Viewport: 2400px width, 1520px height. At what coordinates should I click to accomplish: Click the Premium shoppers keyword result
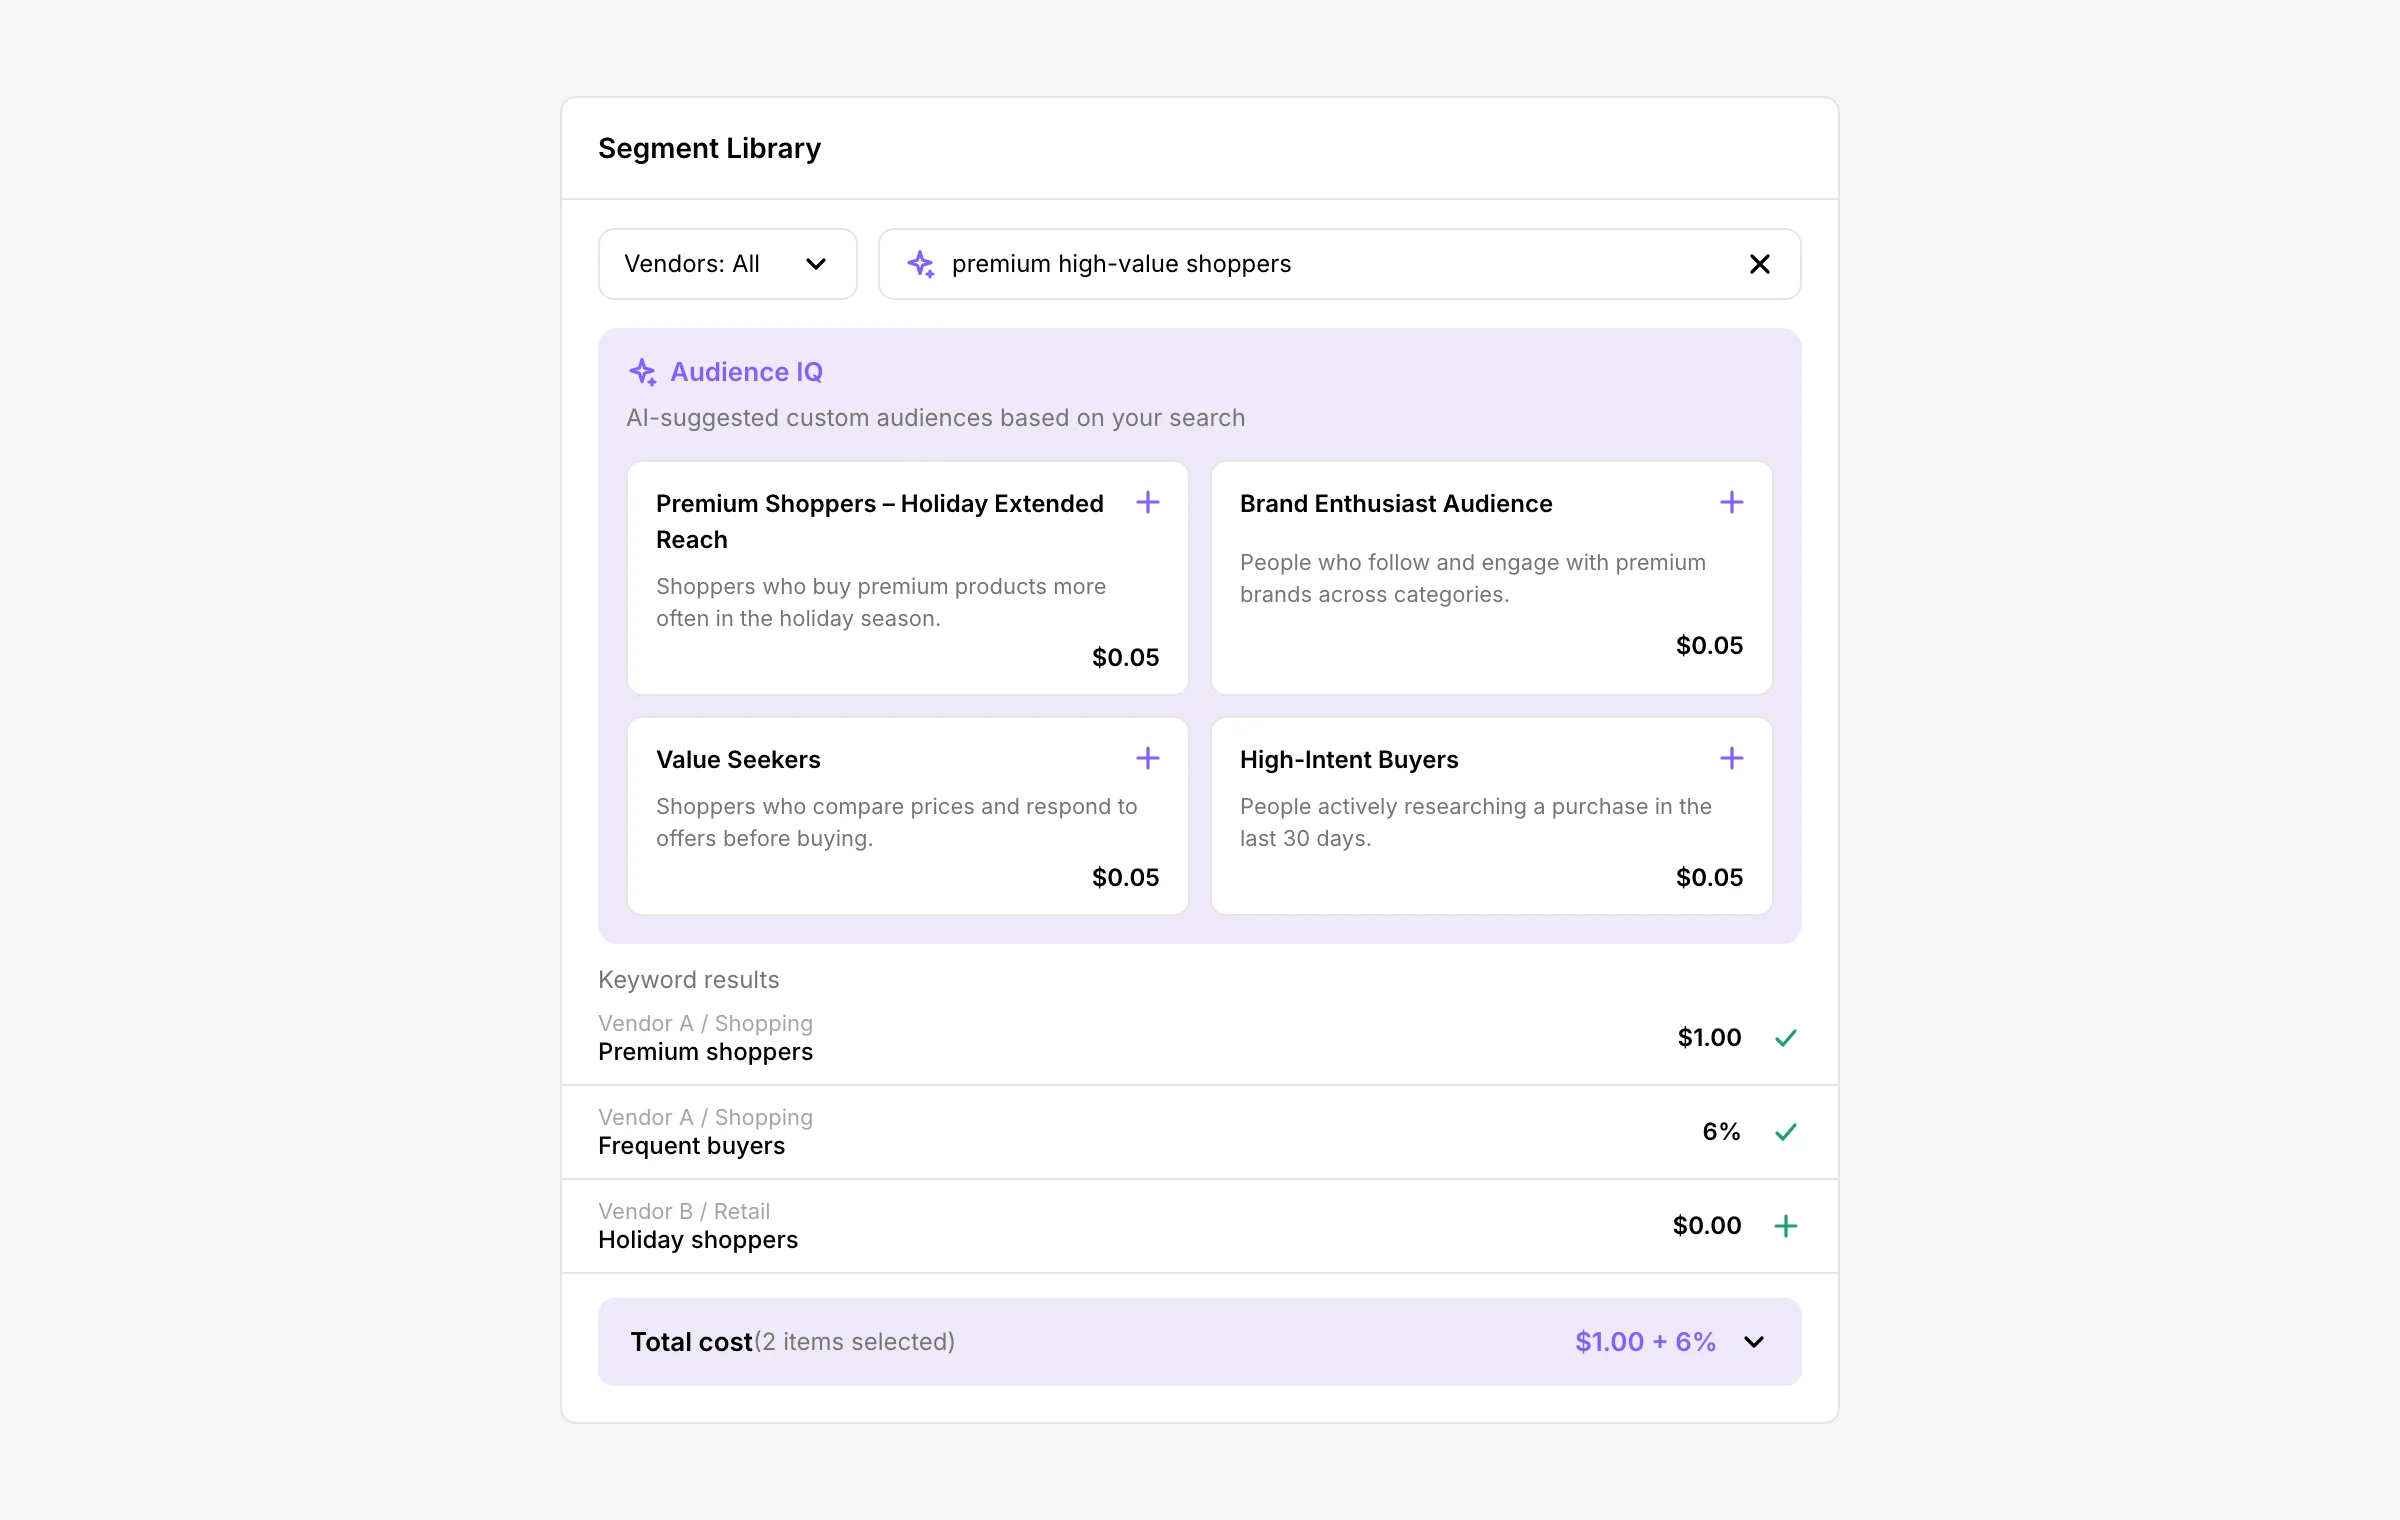pyautogui.click(x=1199, y=1038)
